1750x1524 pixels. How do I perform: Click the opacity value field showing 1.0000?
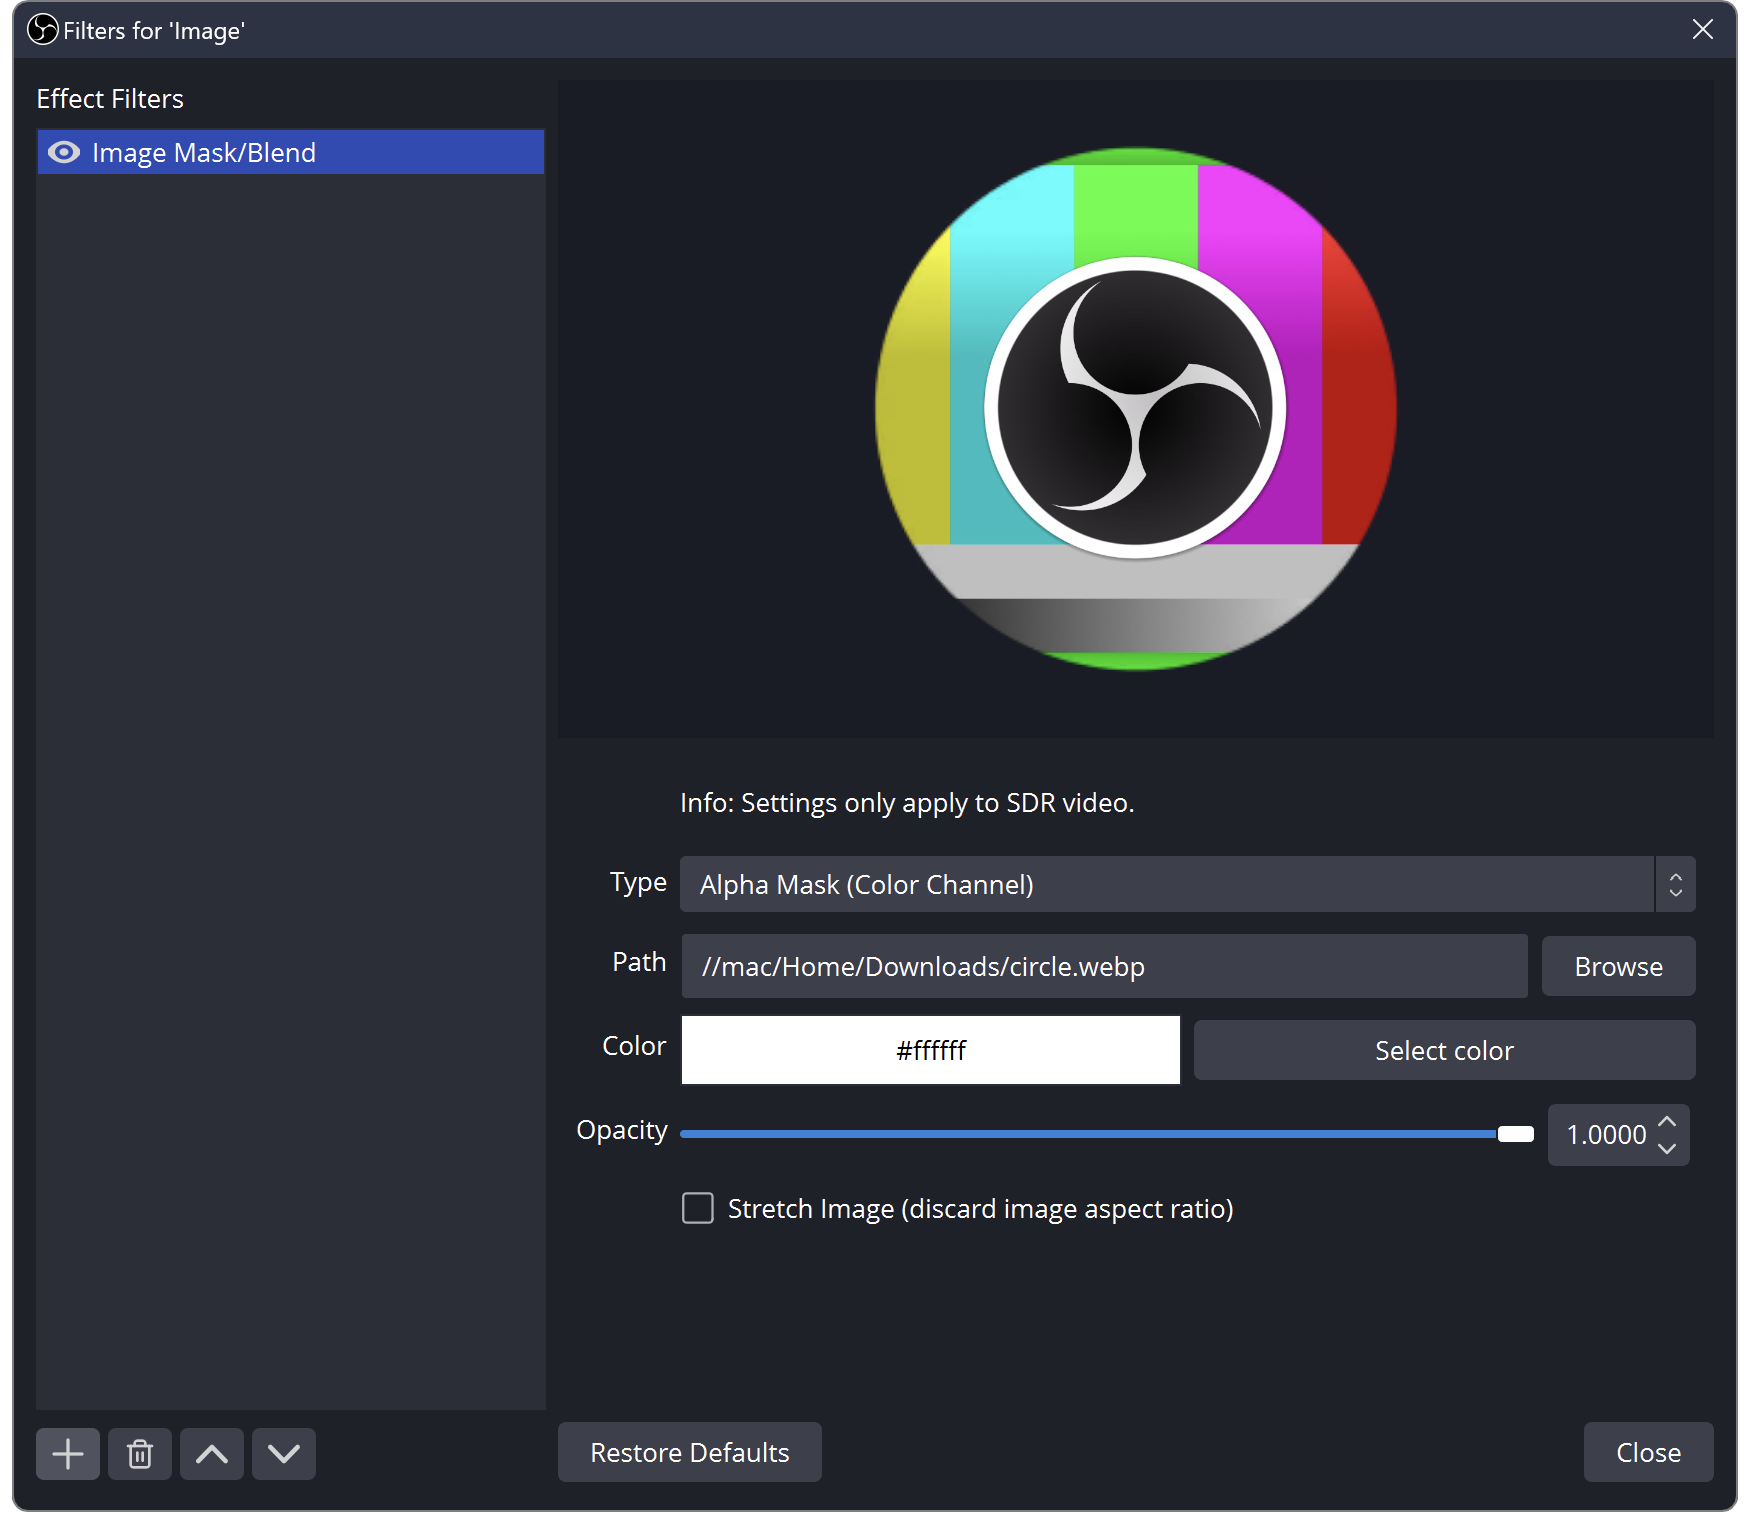1605,1134
